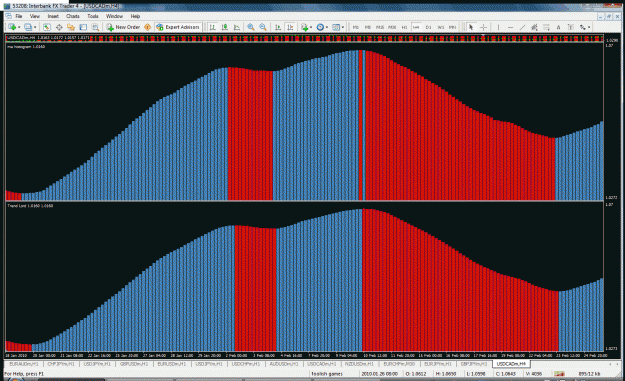The image size is (625, 381).
Task: Activate the Crosshair tool
Action: coord(483,27)
